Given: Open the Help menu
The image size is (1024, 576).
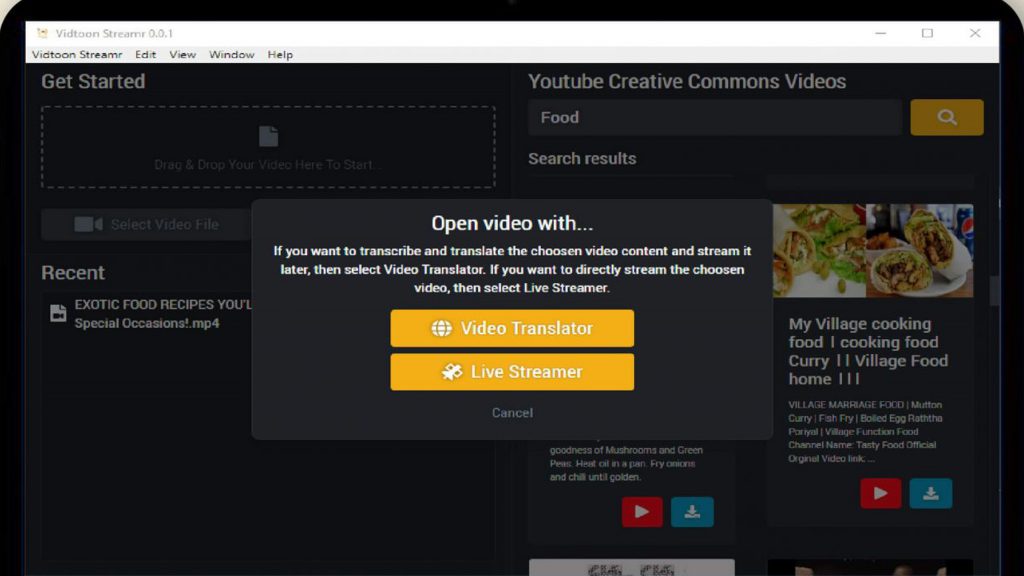Looking at the screenshot, I should pos(280,54).
